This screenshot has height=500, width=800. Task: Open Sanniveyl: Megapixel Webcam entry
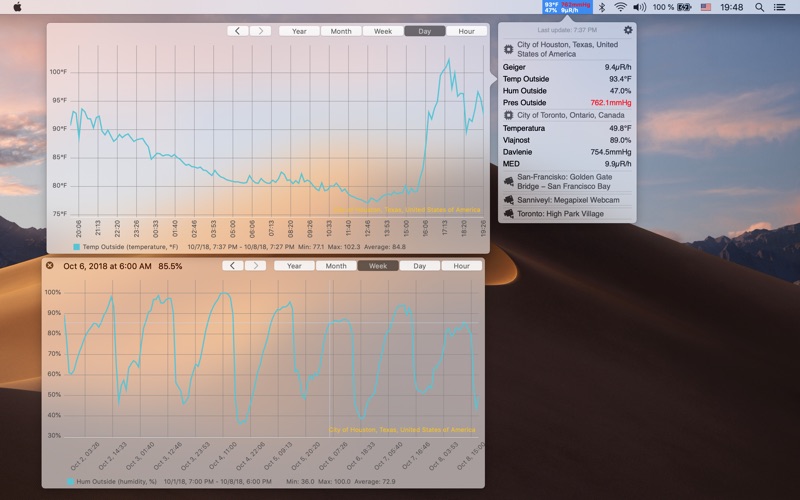[x=567, y=200]
